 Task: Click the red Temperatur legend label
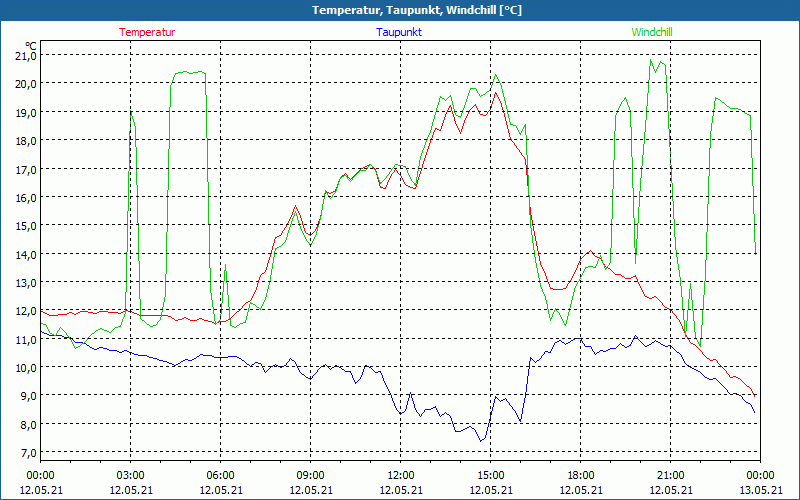(147, 32)
